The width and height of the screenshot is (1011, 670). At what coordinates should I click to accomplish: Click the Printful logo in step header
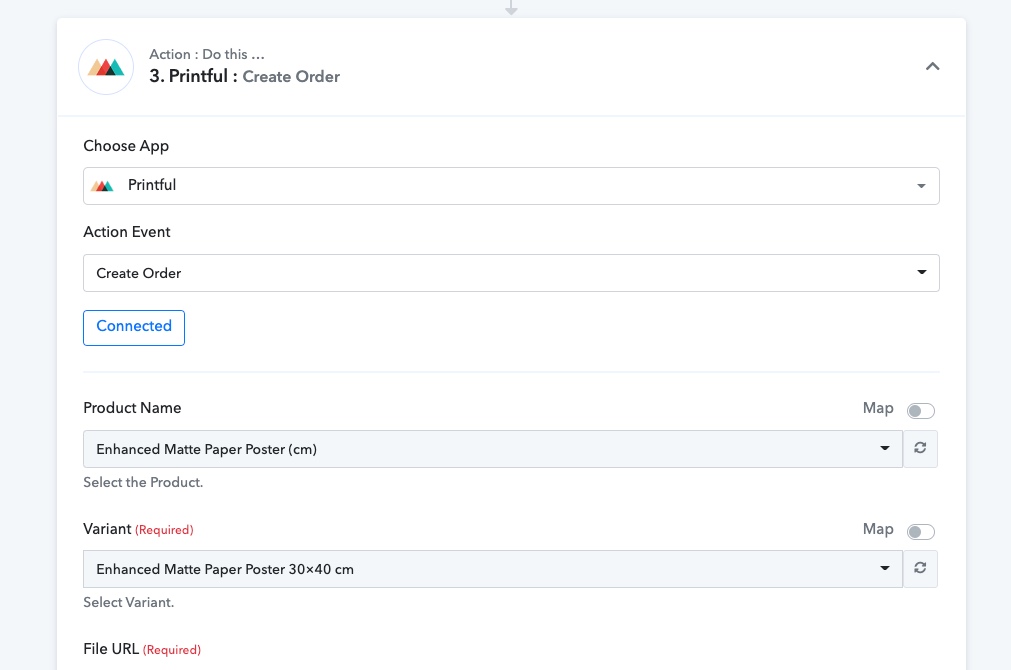106,67
